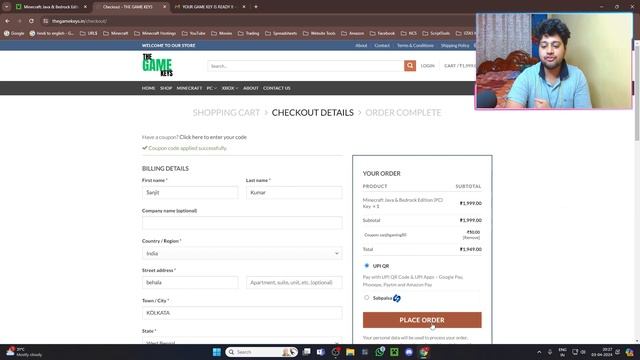Open Minecraft launcher from taskbar
This screenshot has height=360, width=640.
(x=394, y=352)
